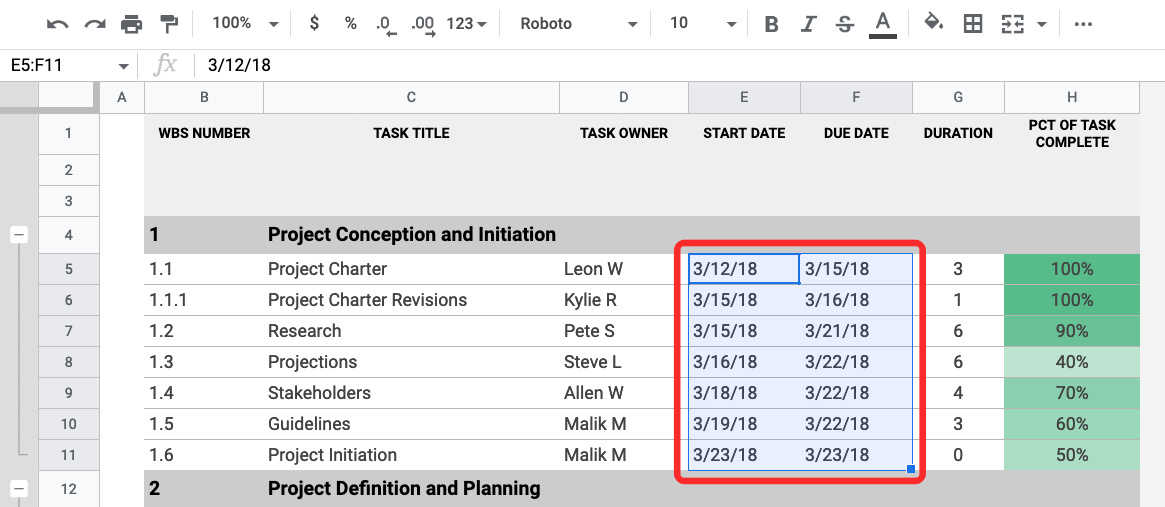Open merge cells dropdown arrow
1165x507 pixels.
[1042, 25]
